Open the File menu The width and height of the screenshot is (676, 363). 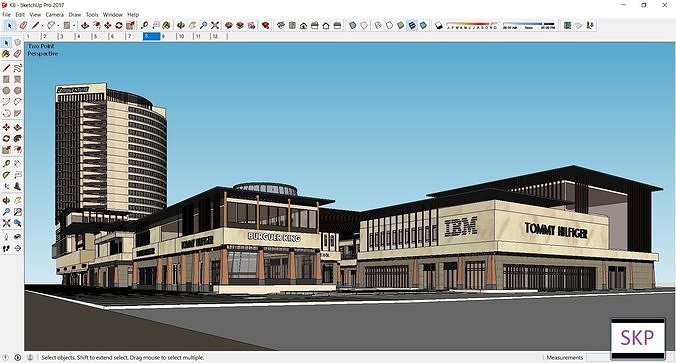[x=6, y=14]
